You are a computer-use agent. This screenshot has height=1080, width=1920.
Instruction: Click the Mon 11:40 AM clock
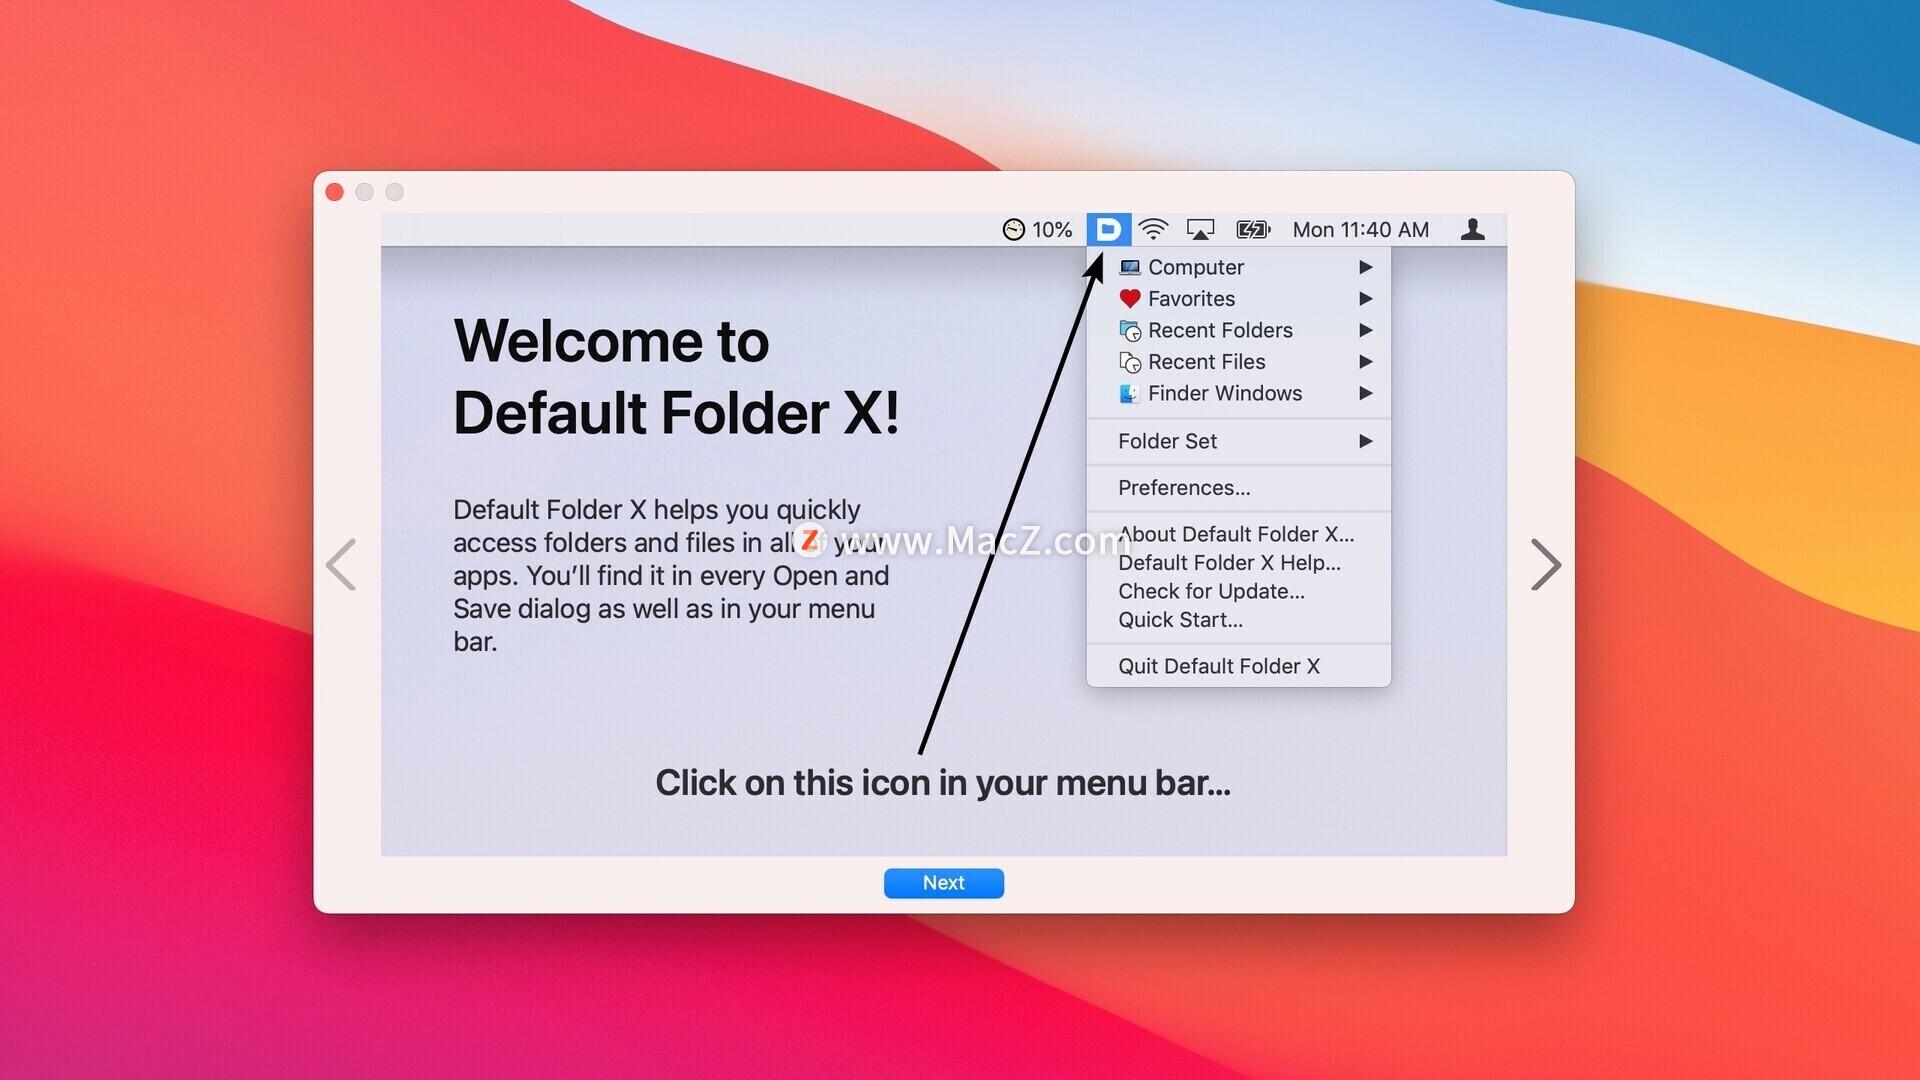point(1360,230)
